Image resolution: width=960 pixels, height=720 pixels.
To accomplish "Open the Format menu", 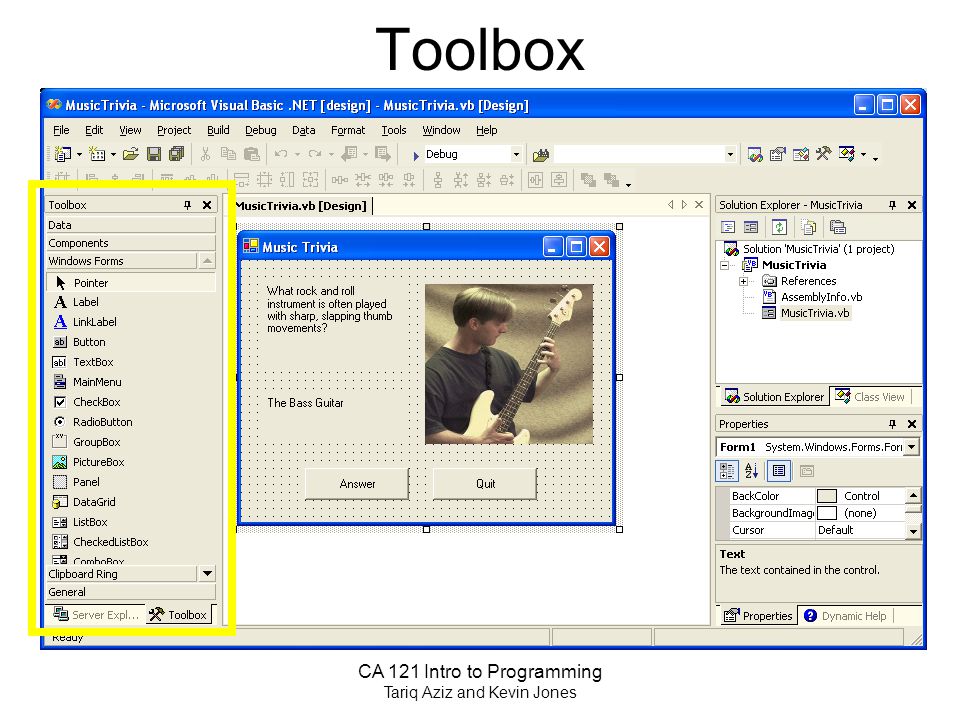I will (348, 130).
